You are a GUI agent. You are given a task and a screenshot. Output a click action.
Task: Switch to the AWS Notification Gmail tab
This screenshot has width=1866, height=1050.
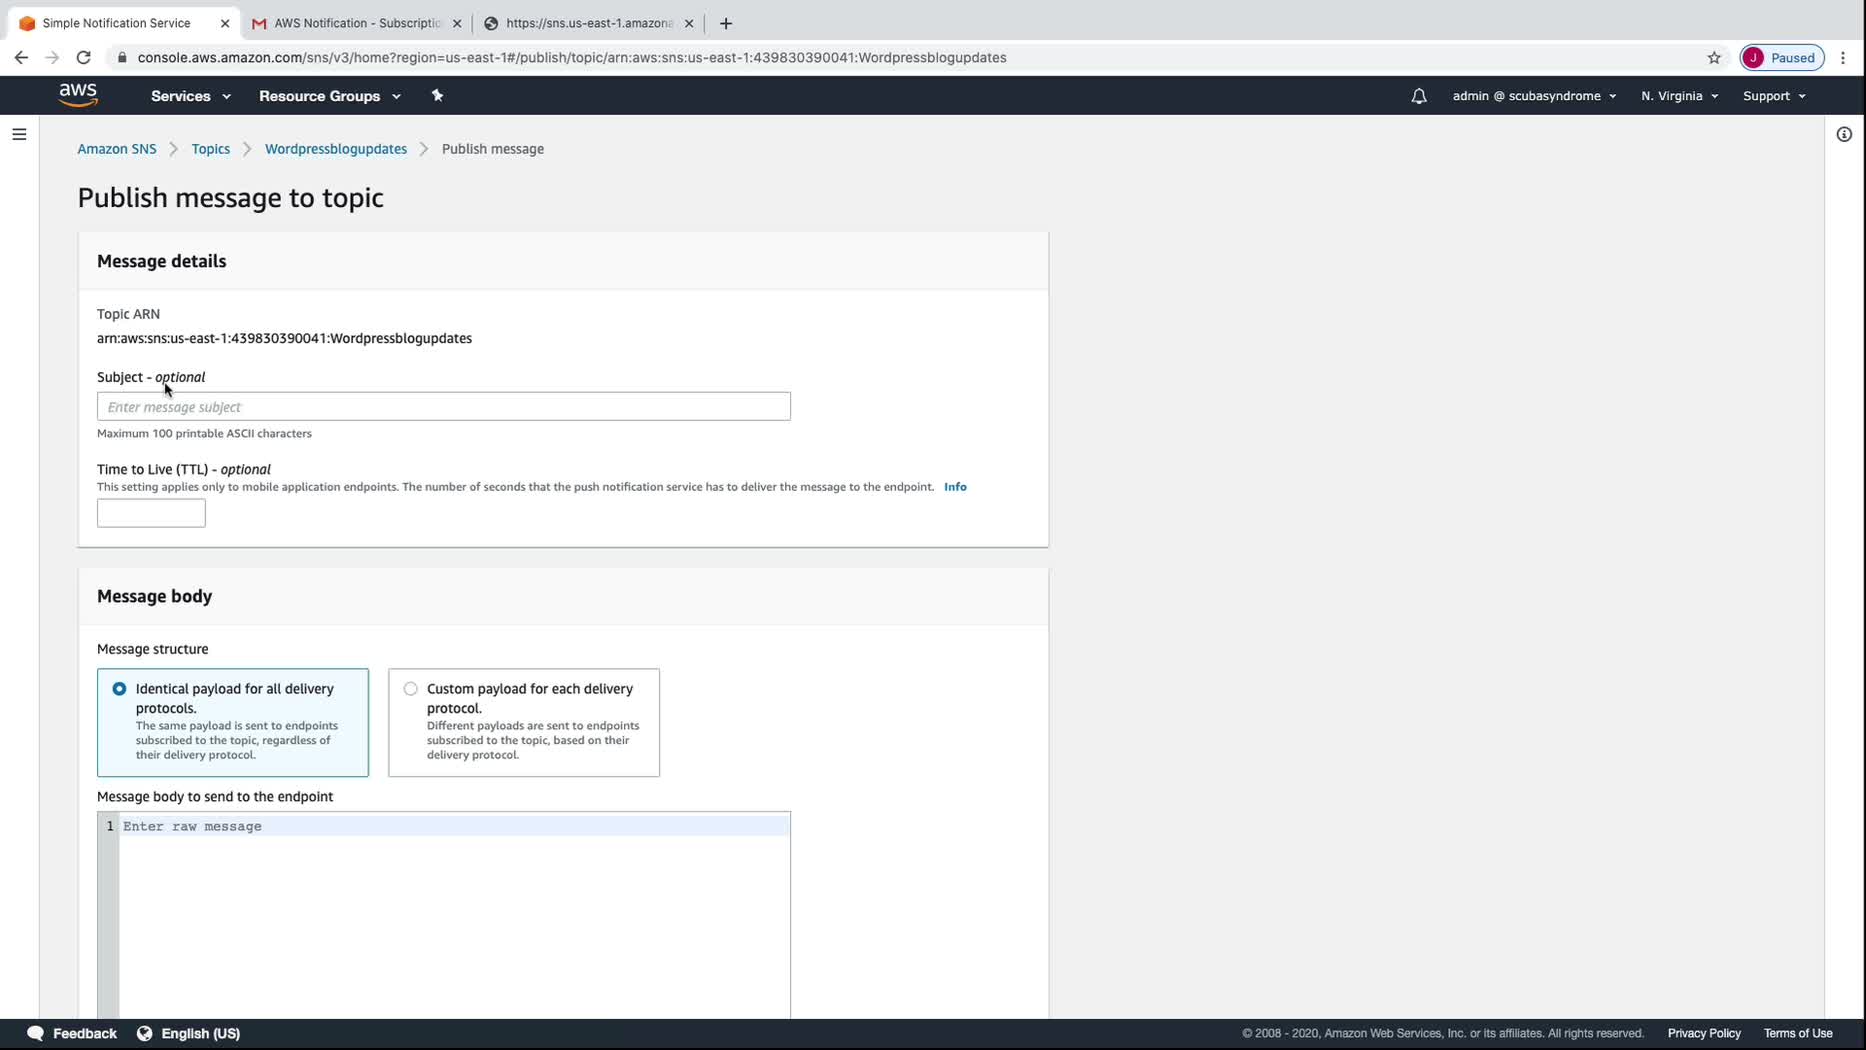(356, 23)
